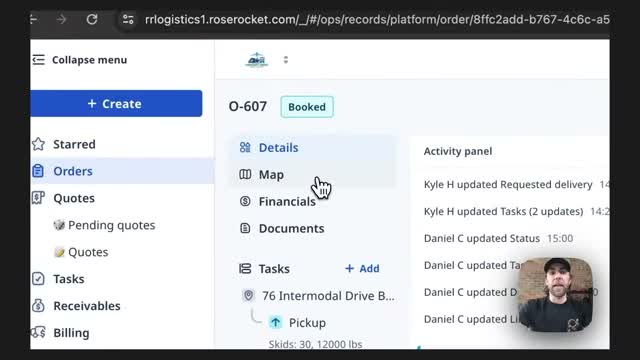
Task: Click the presenter webcam thumbnail
Action: click(x=556, y=294)
